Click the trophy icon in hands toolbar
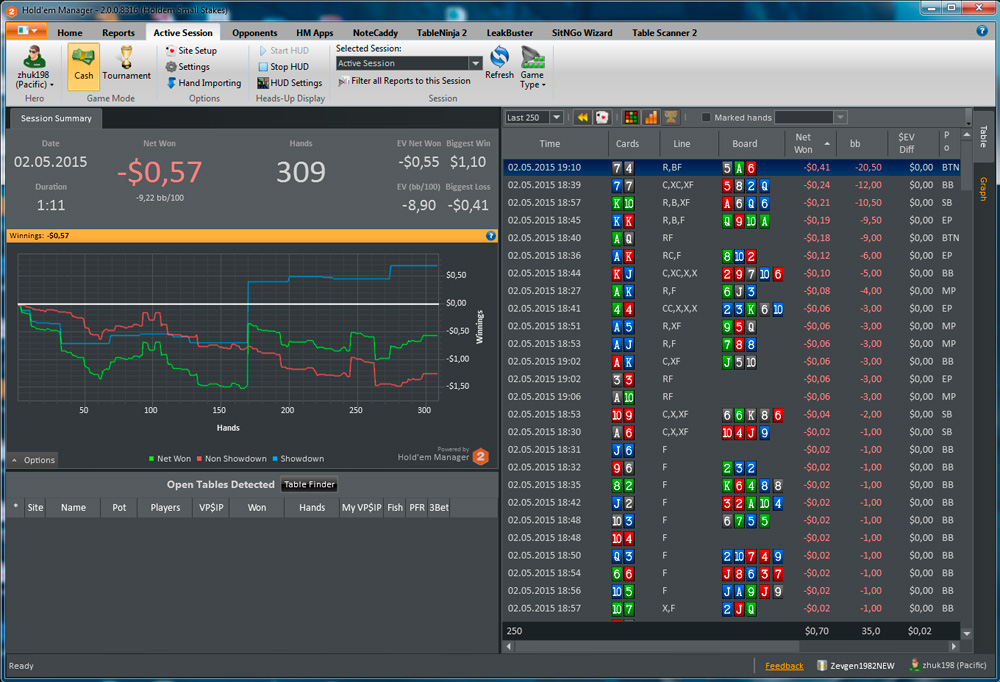1000x682 pixels. click(x=670, y=117)
